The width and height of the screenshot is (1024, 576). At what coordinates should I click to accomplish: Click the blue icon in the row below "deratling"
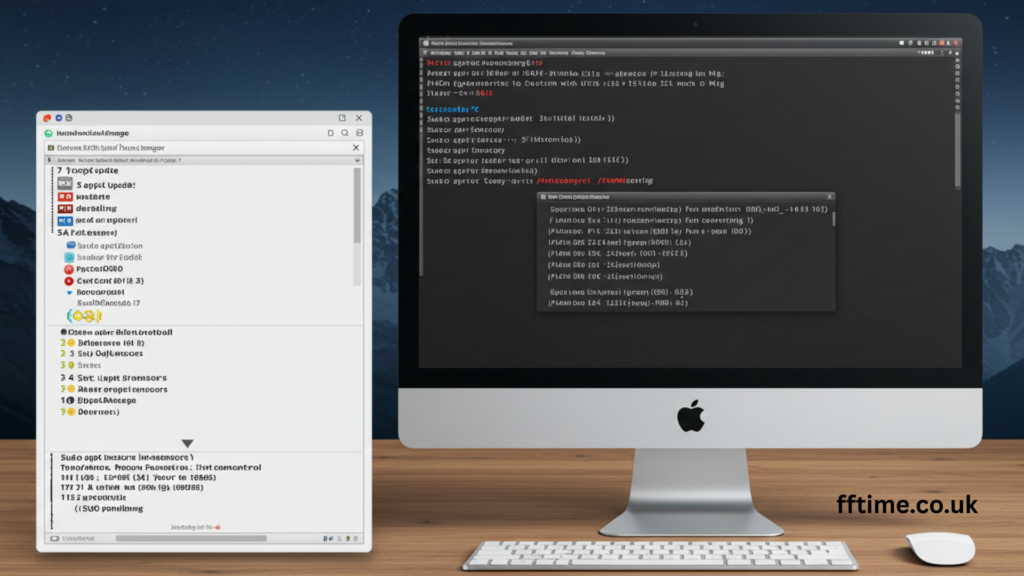click(x=65, y=221)
